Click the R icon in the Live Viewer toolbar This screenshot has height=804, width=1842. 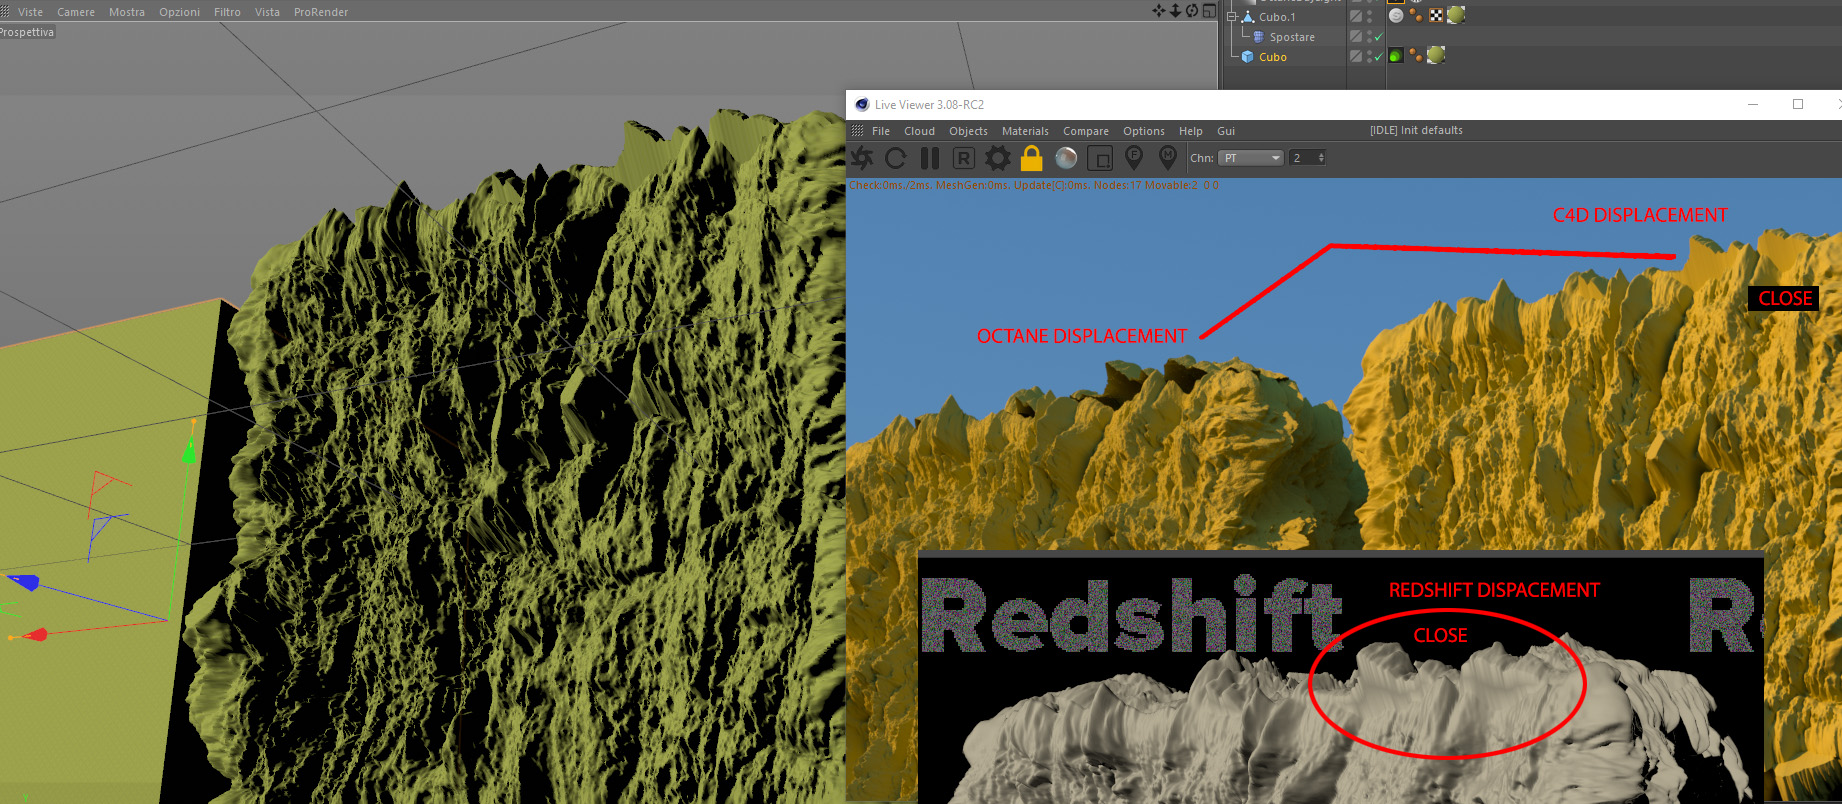[x=963, y=158]
